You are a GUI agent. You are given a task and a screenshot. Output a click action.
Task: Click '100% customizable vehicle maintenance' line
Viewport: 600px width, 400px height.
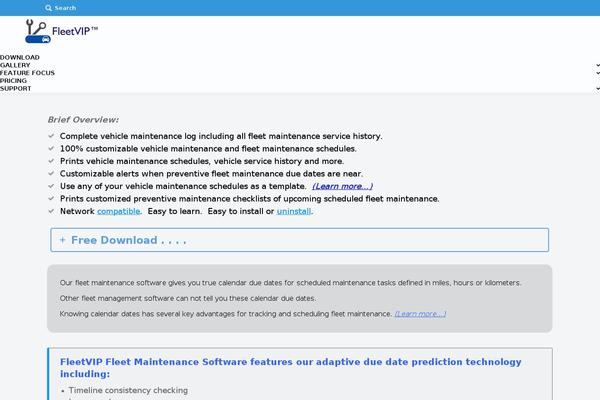tap(208, 149)
